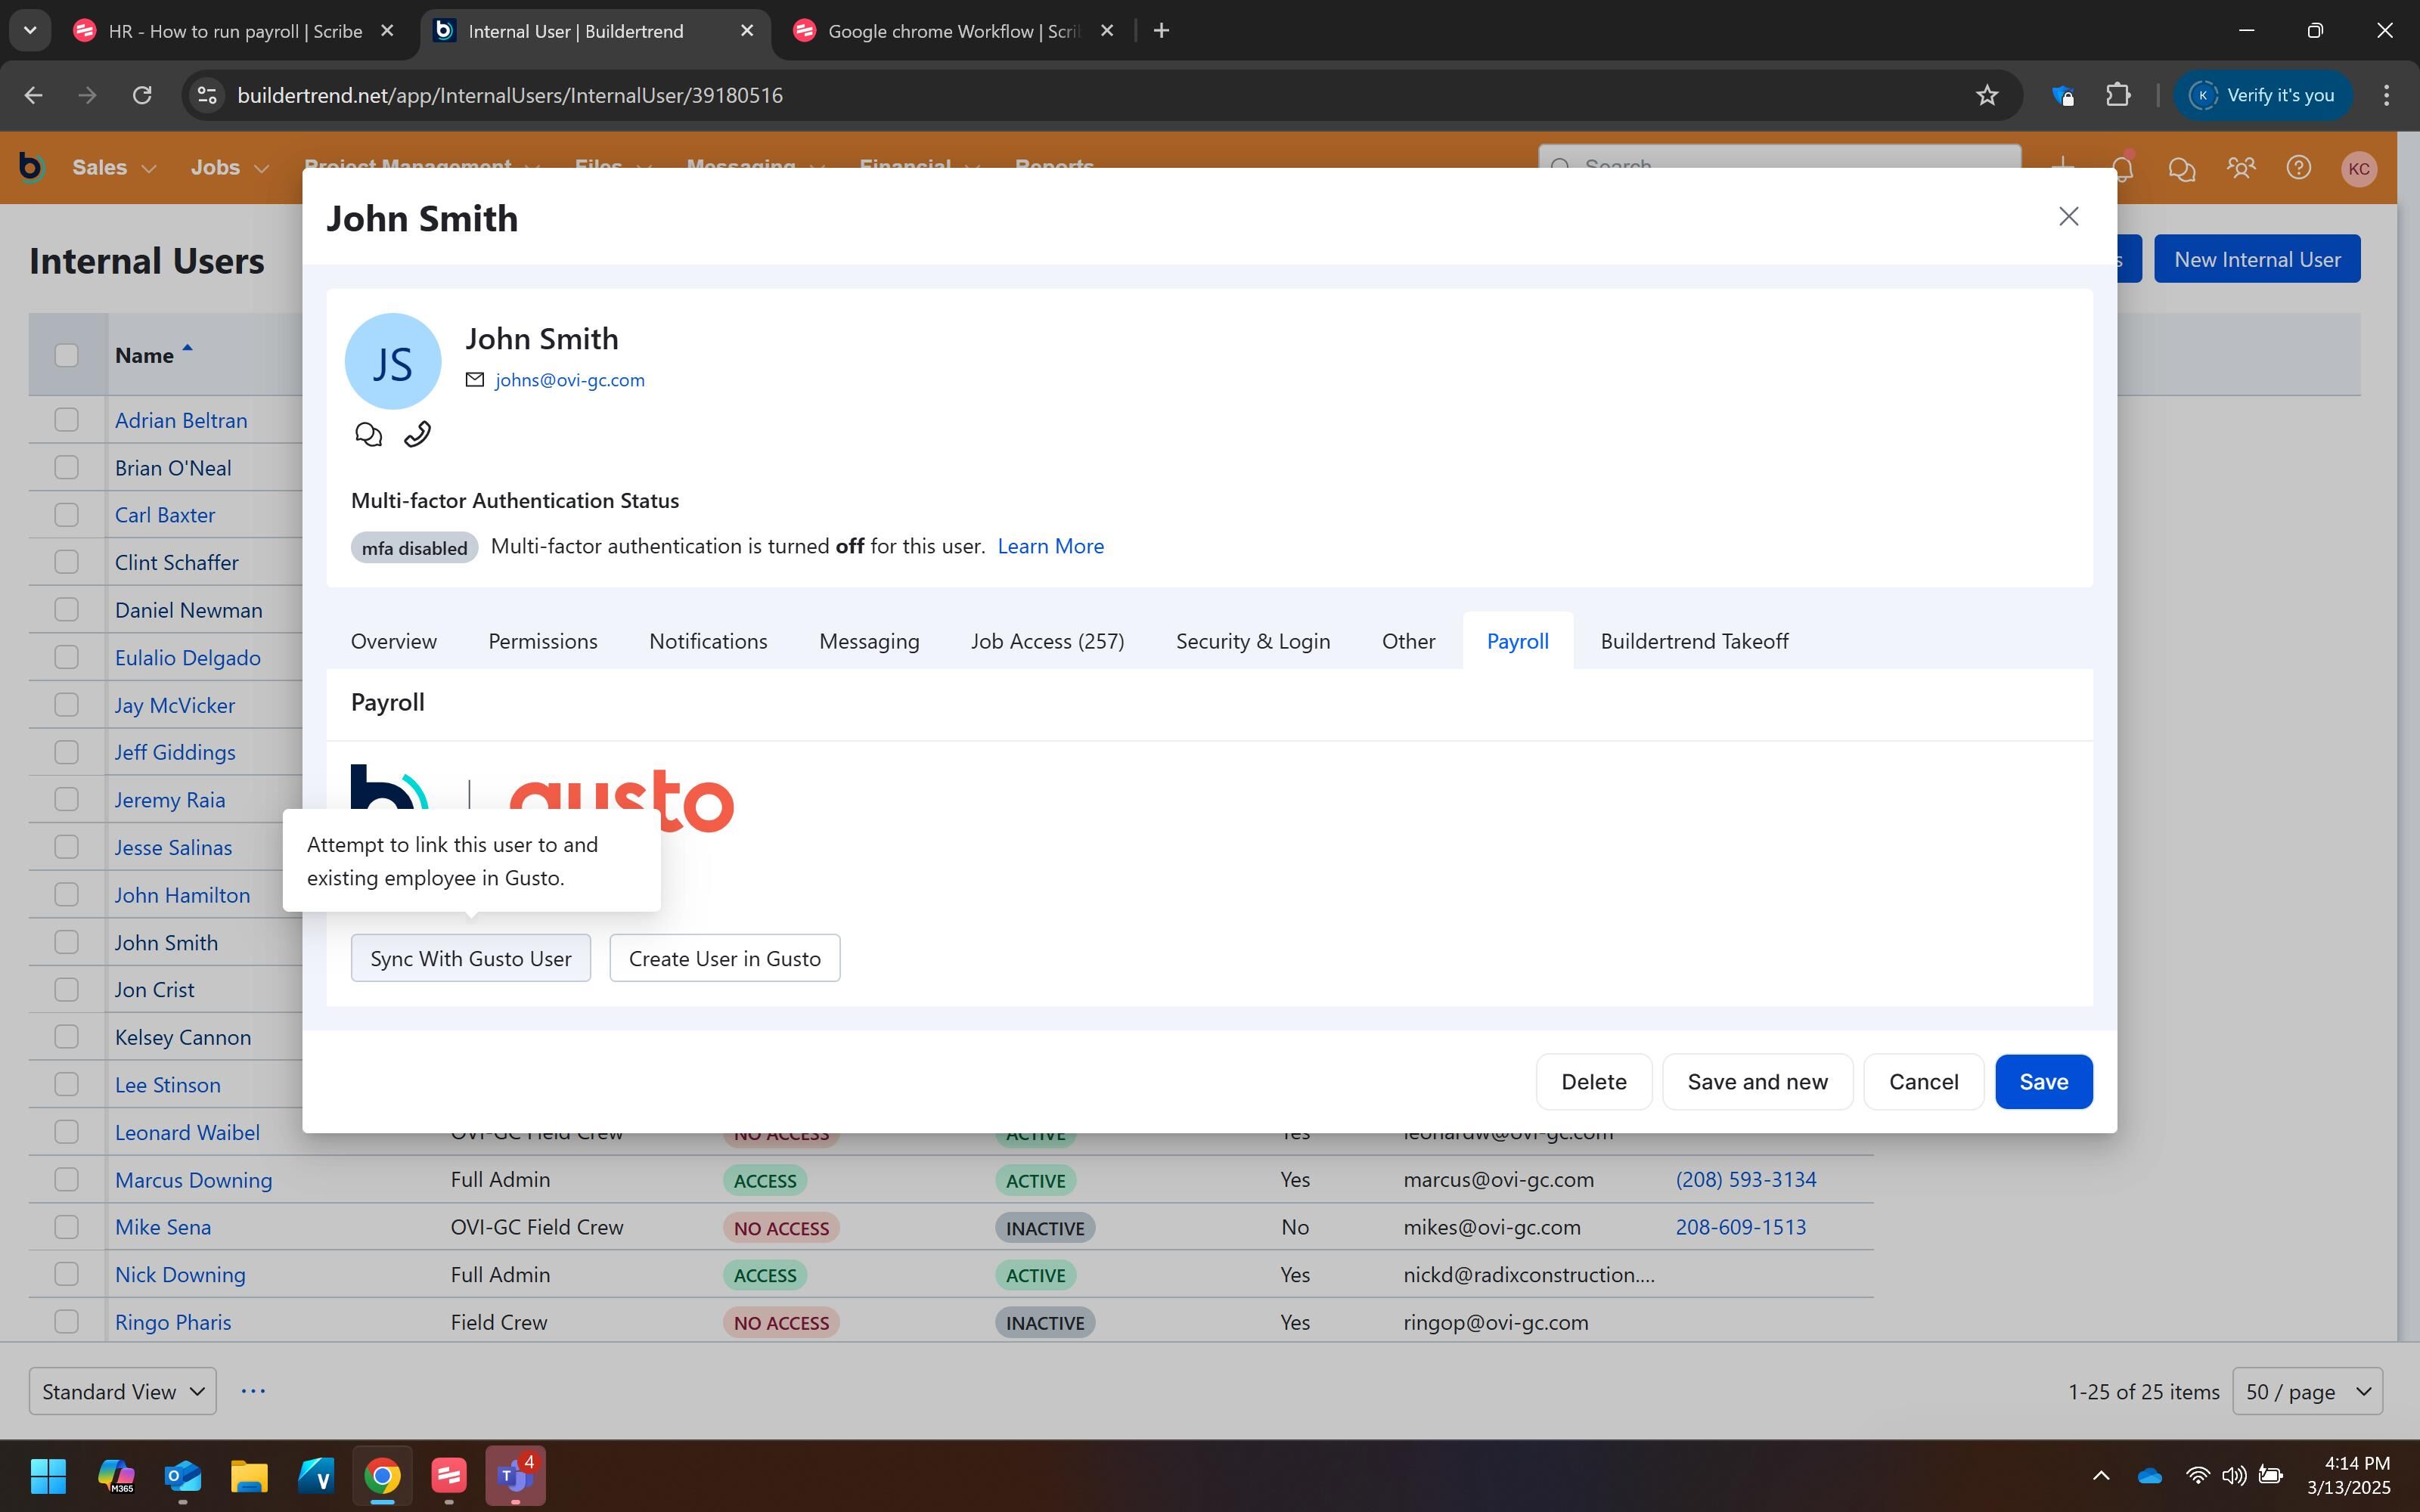Image resolution: width=2420 pixels, height=1512 pixels.
Task: Click the johns@ovi-gc.com email link
Action: 570,380
